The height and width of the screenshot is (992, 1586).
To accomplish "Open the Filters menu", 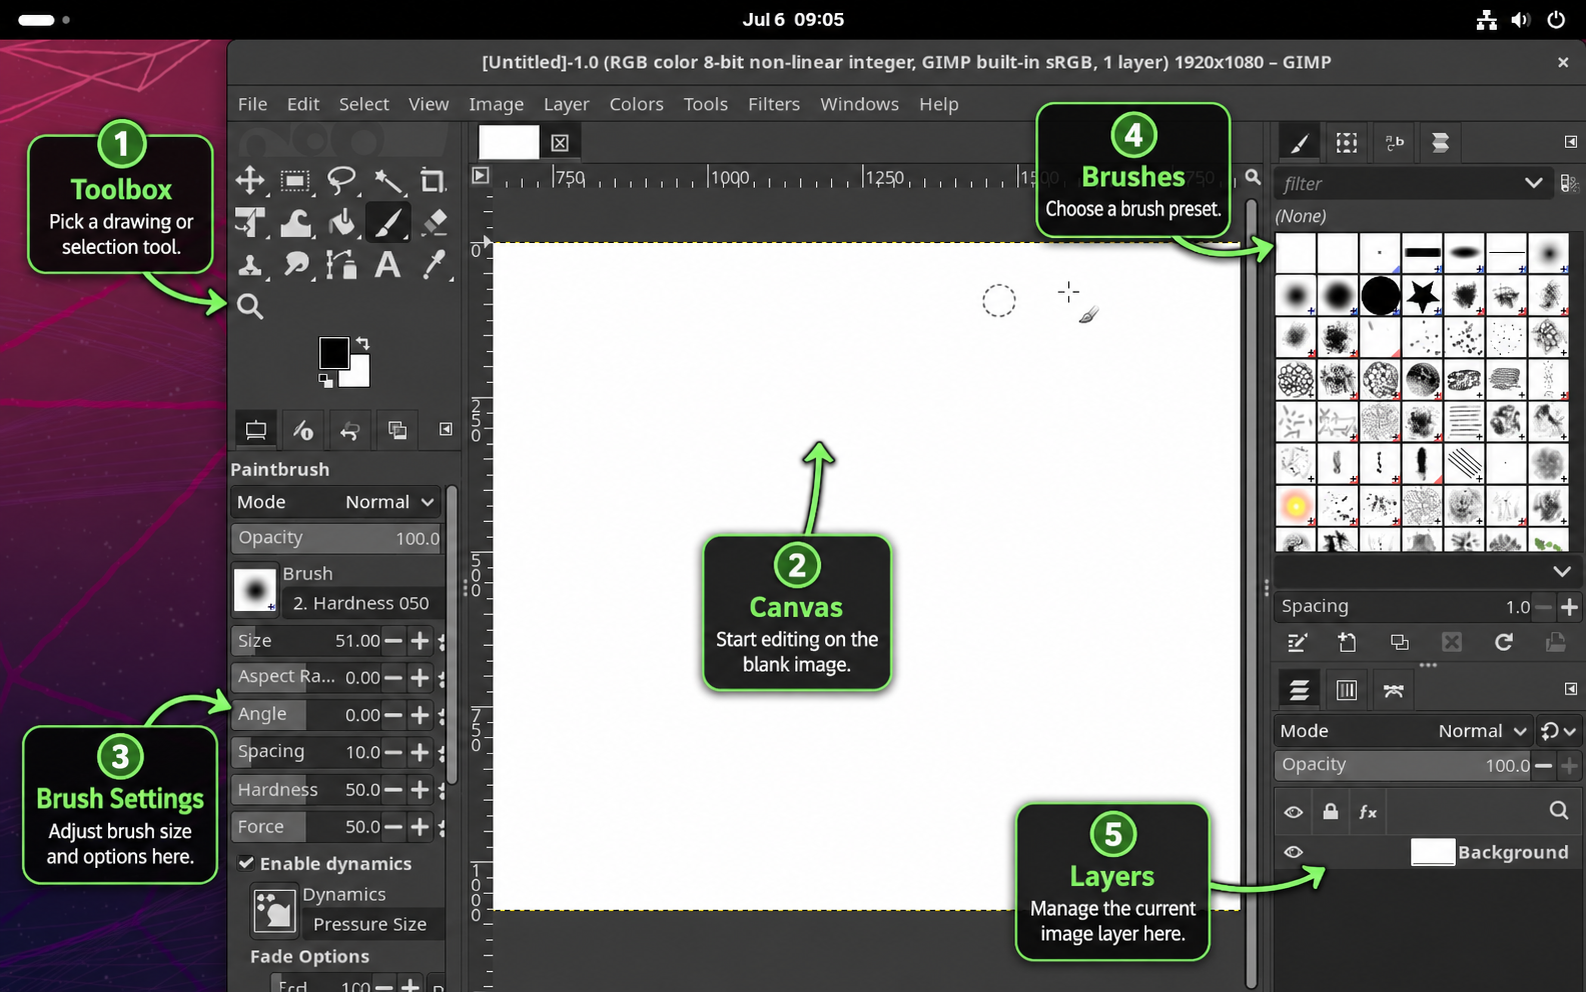I will click(x=774, y=104).
